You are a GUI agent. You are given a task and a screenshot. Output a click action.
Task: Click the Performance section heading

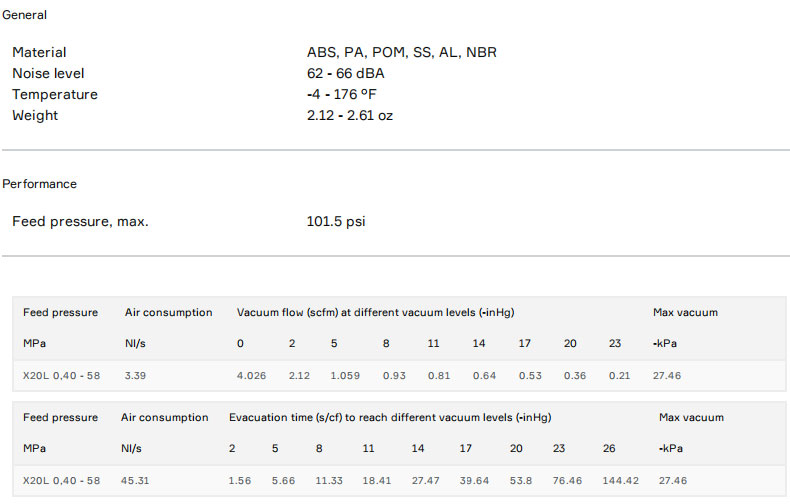40,184
